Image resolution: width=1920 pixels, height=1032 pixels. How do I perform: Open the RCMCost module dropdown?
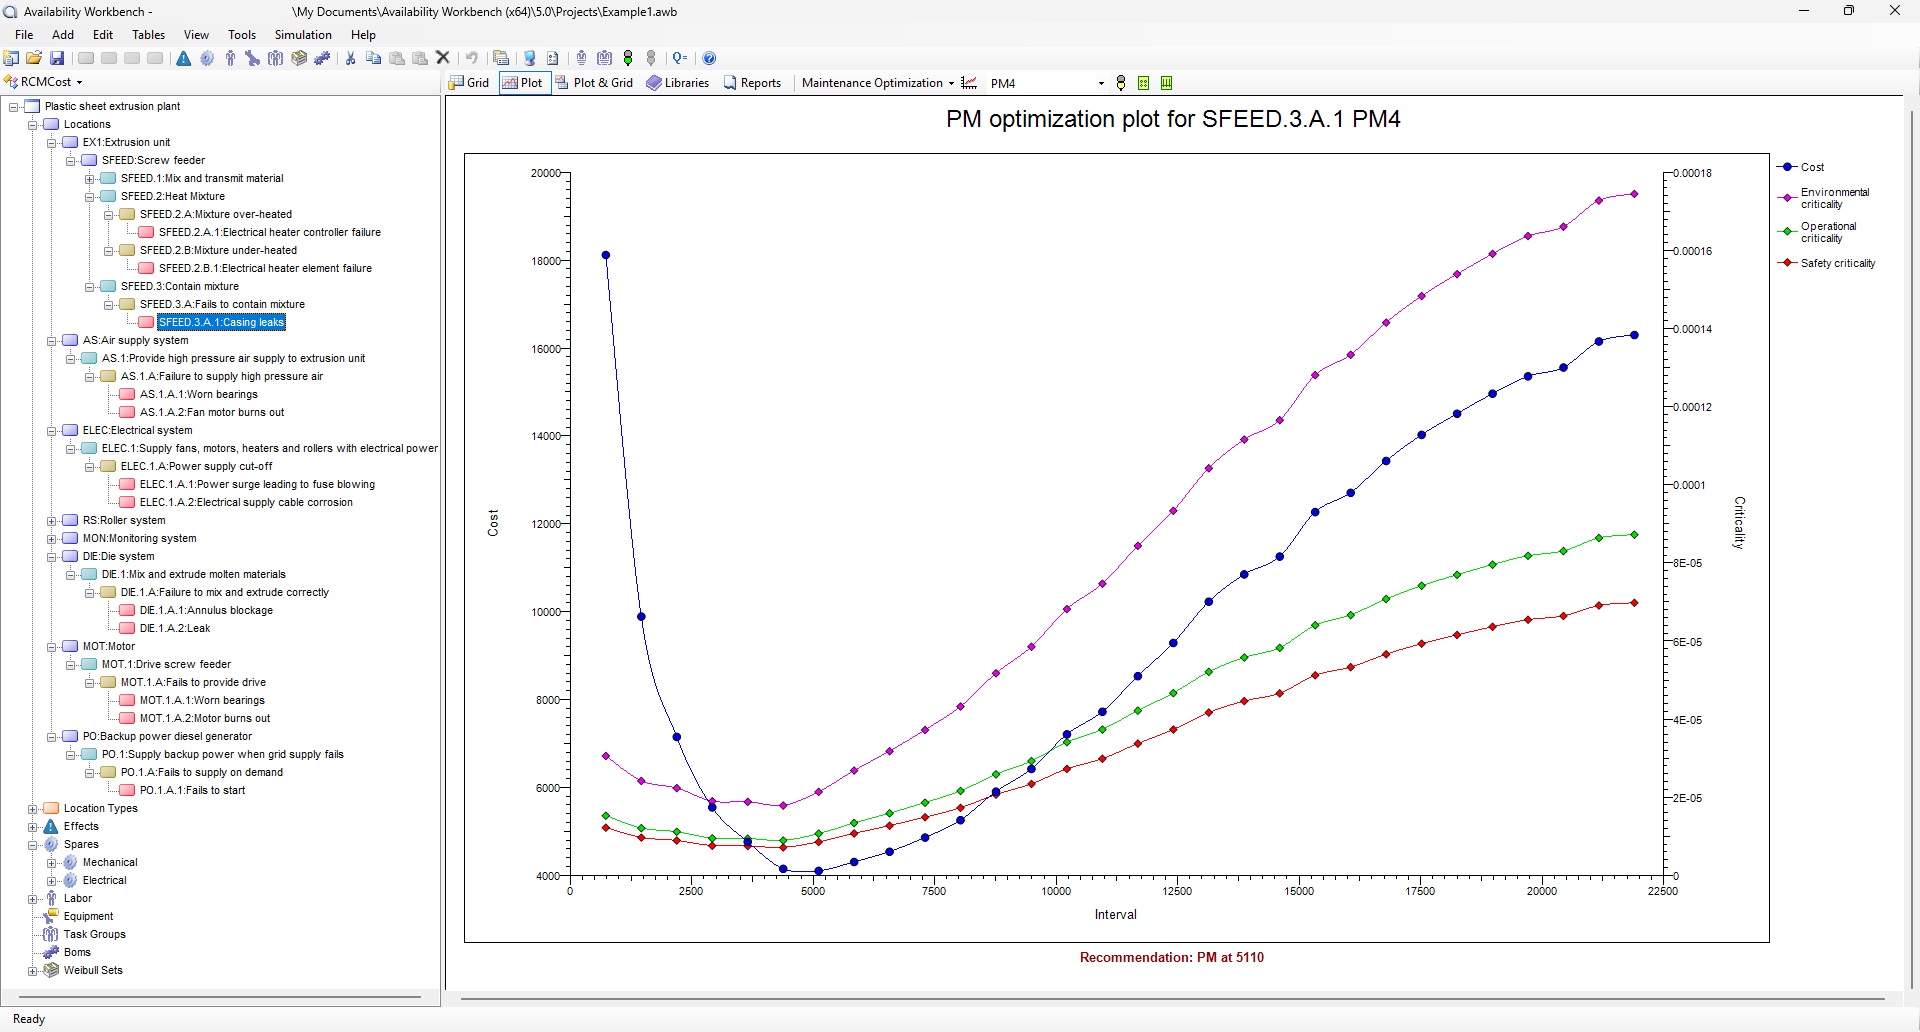pos(46,82)
